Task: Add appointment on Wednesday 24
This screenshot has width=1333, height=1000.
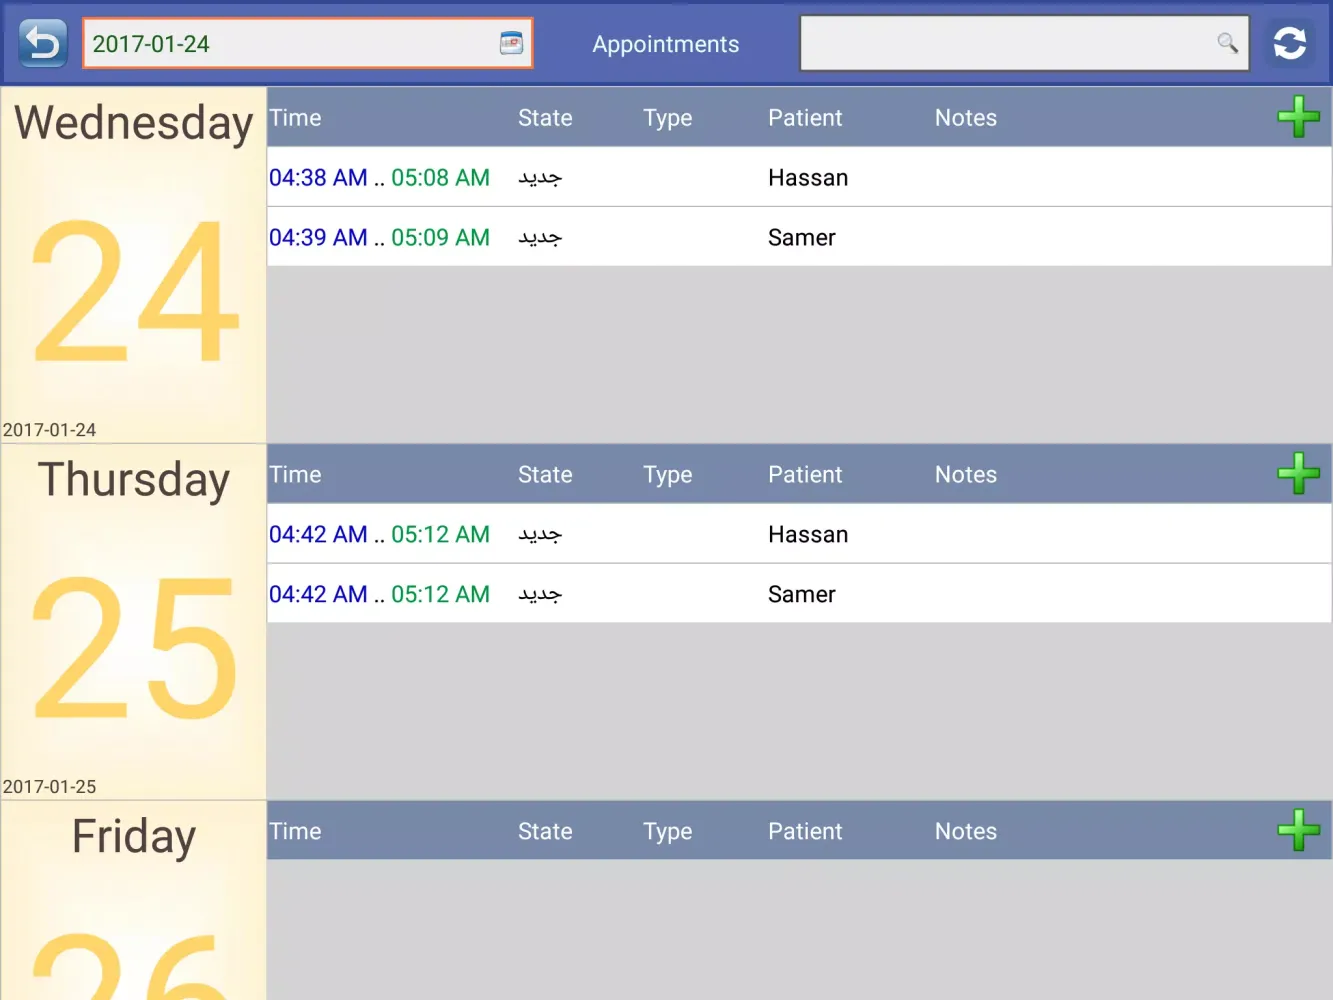Action: pyautogui.click(x=1298, y=117)
